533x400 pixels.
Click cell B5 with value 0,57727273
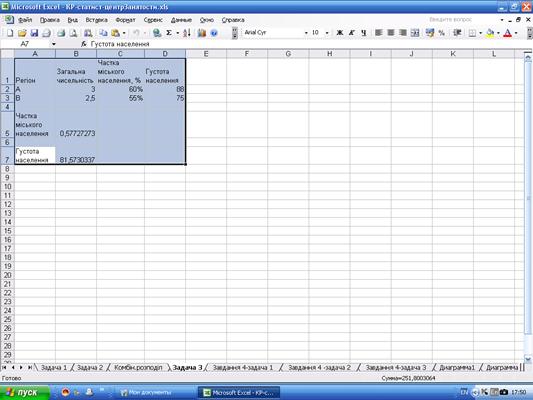(x=76, y=124)
